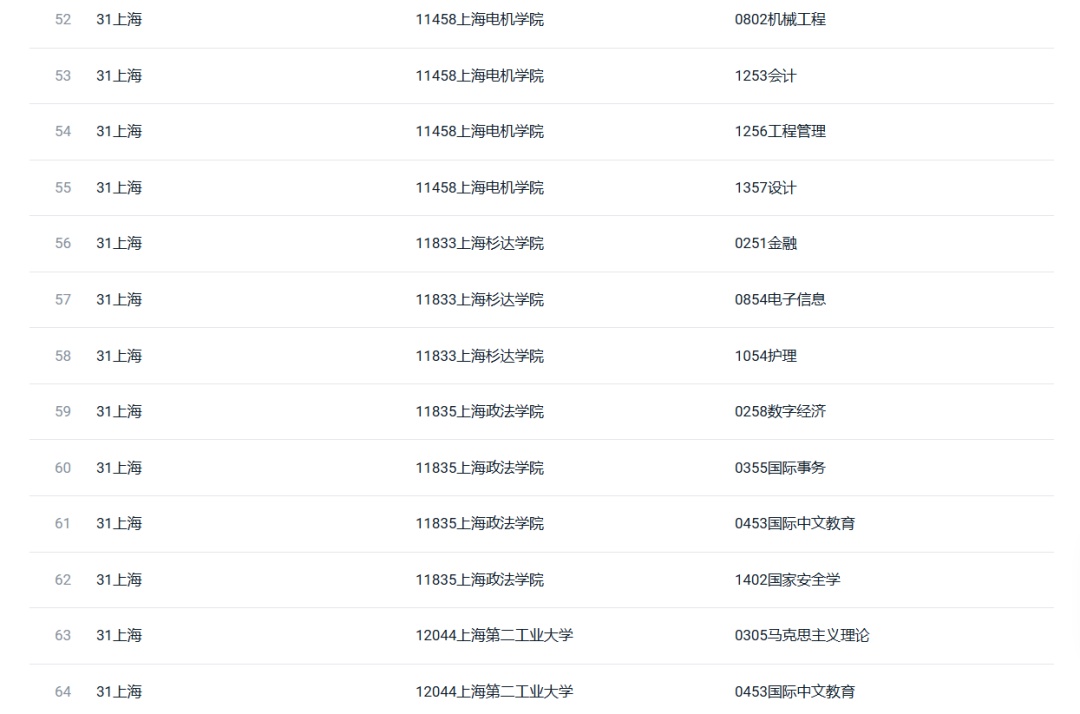Click 31上海 in row 59
Image resolution: width=1080 pixels, height=714 pixels.
119,412
